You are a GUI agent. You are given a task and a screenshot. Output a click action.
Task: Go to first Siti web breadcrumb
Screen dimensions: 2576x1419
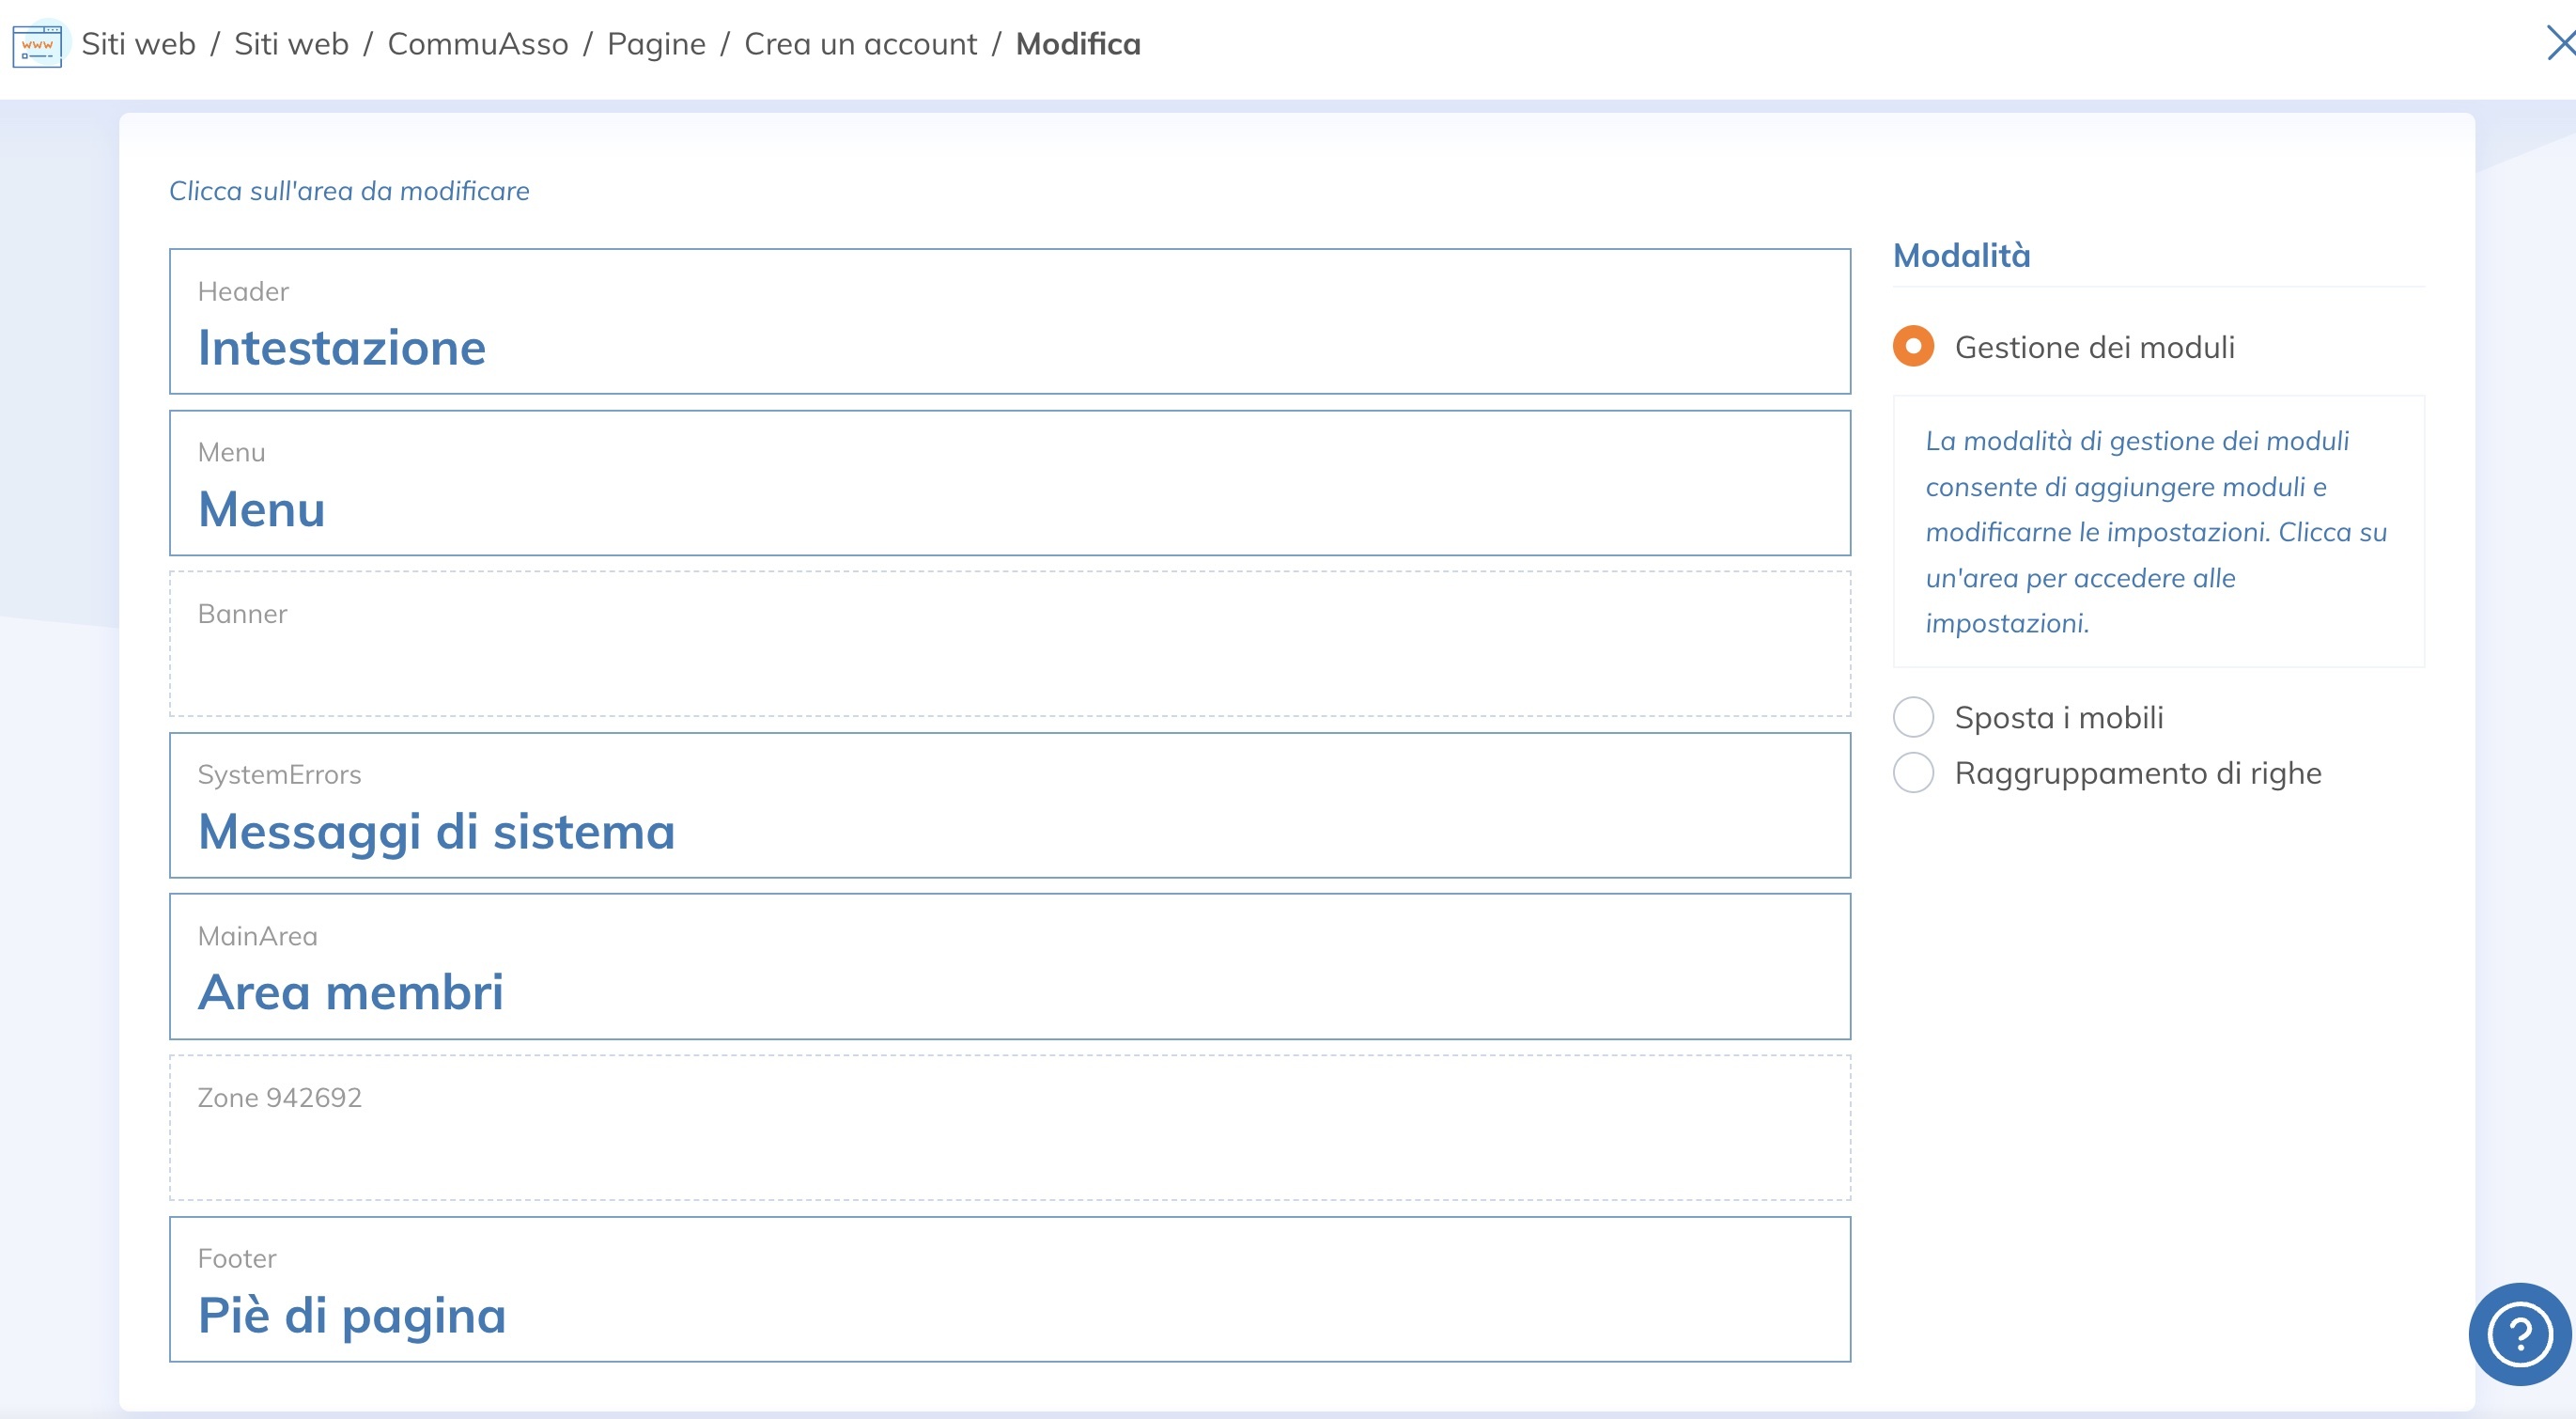138,44
